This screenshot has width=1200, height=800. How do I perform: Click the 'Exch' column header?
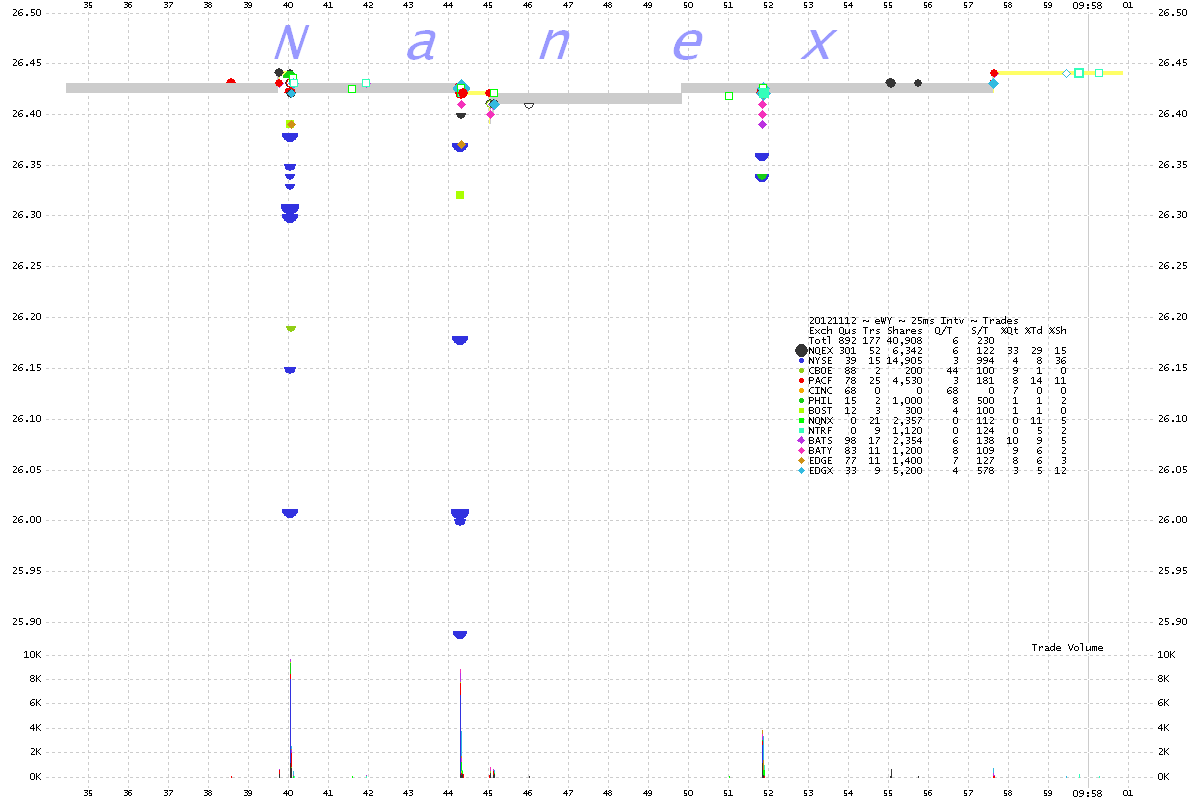pyautogui.click(x=820, y=330)
